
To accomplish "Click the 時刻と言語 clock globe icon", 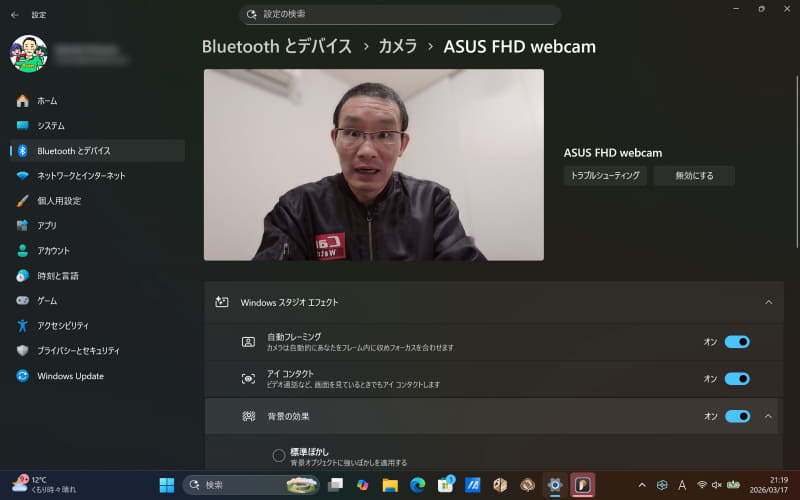I will (22, 276).
